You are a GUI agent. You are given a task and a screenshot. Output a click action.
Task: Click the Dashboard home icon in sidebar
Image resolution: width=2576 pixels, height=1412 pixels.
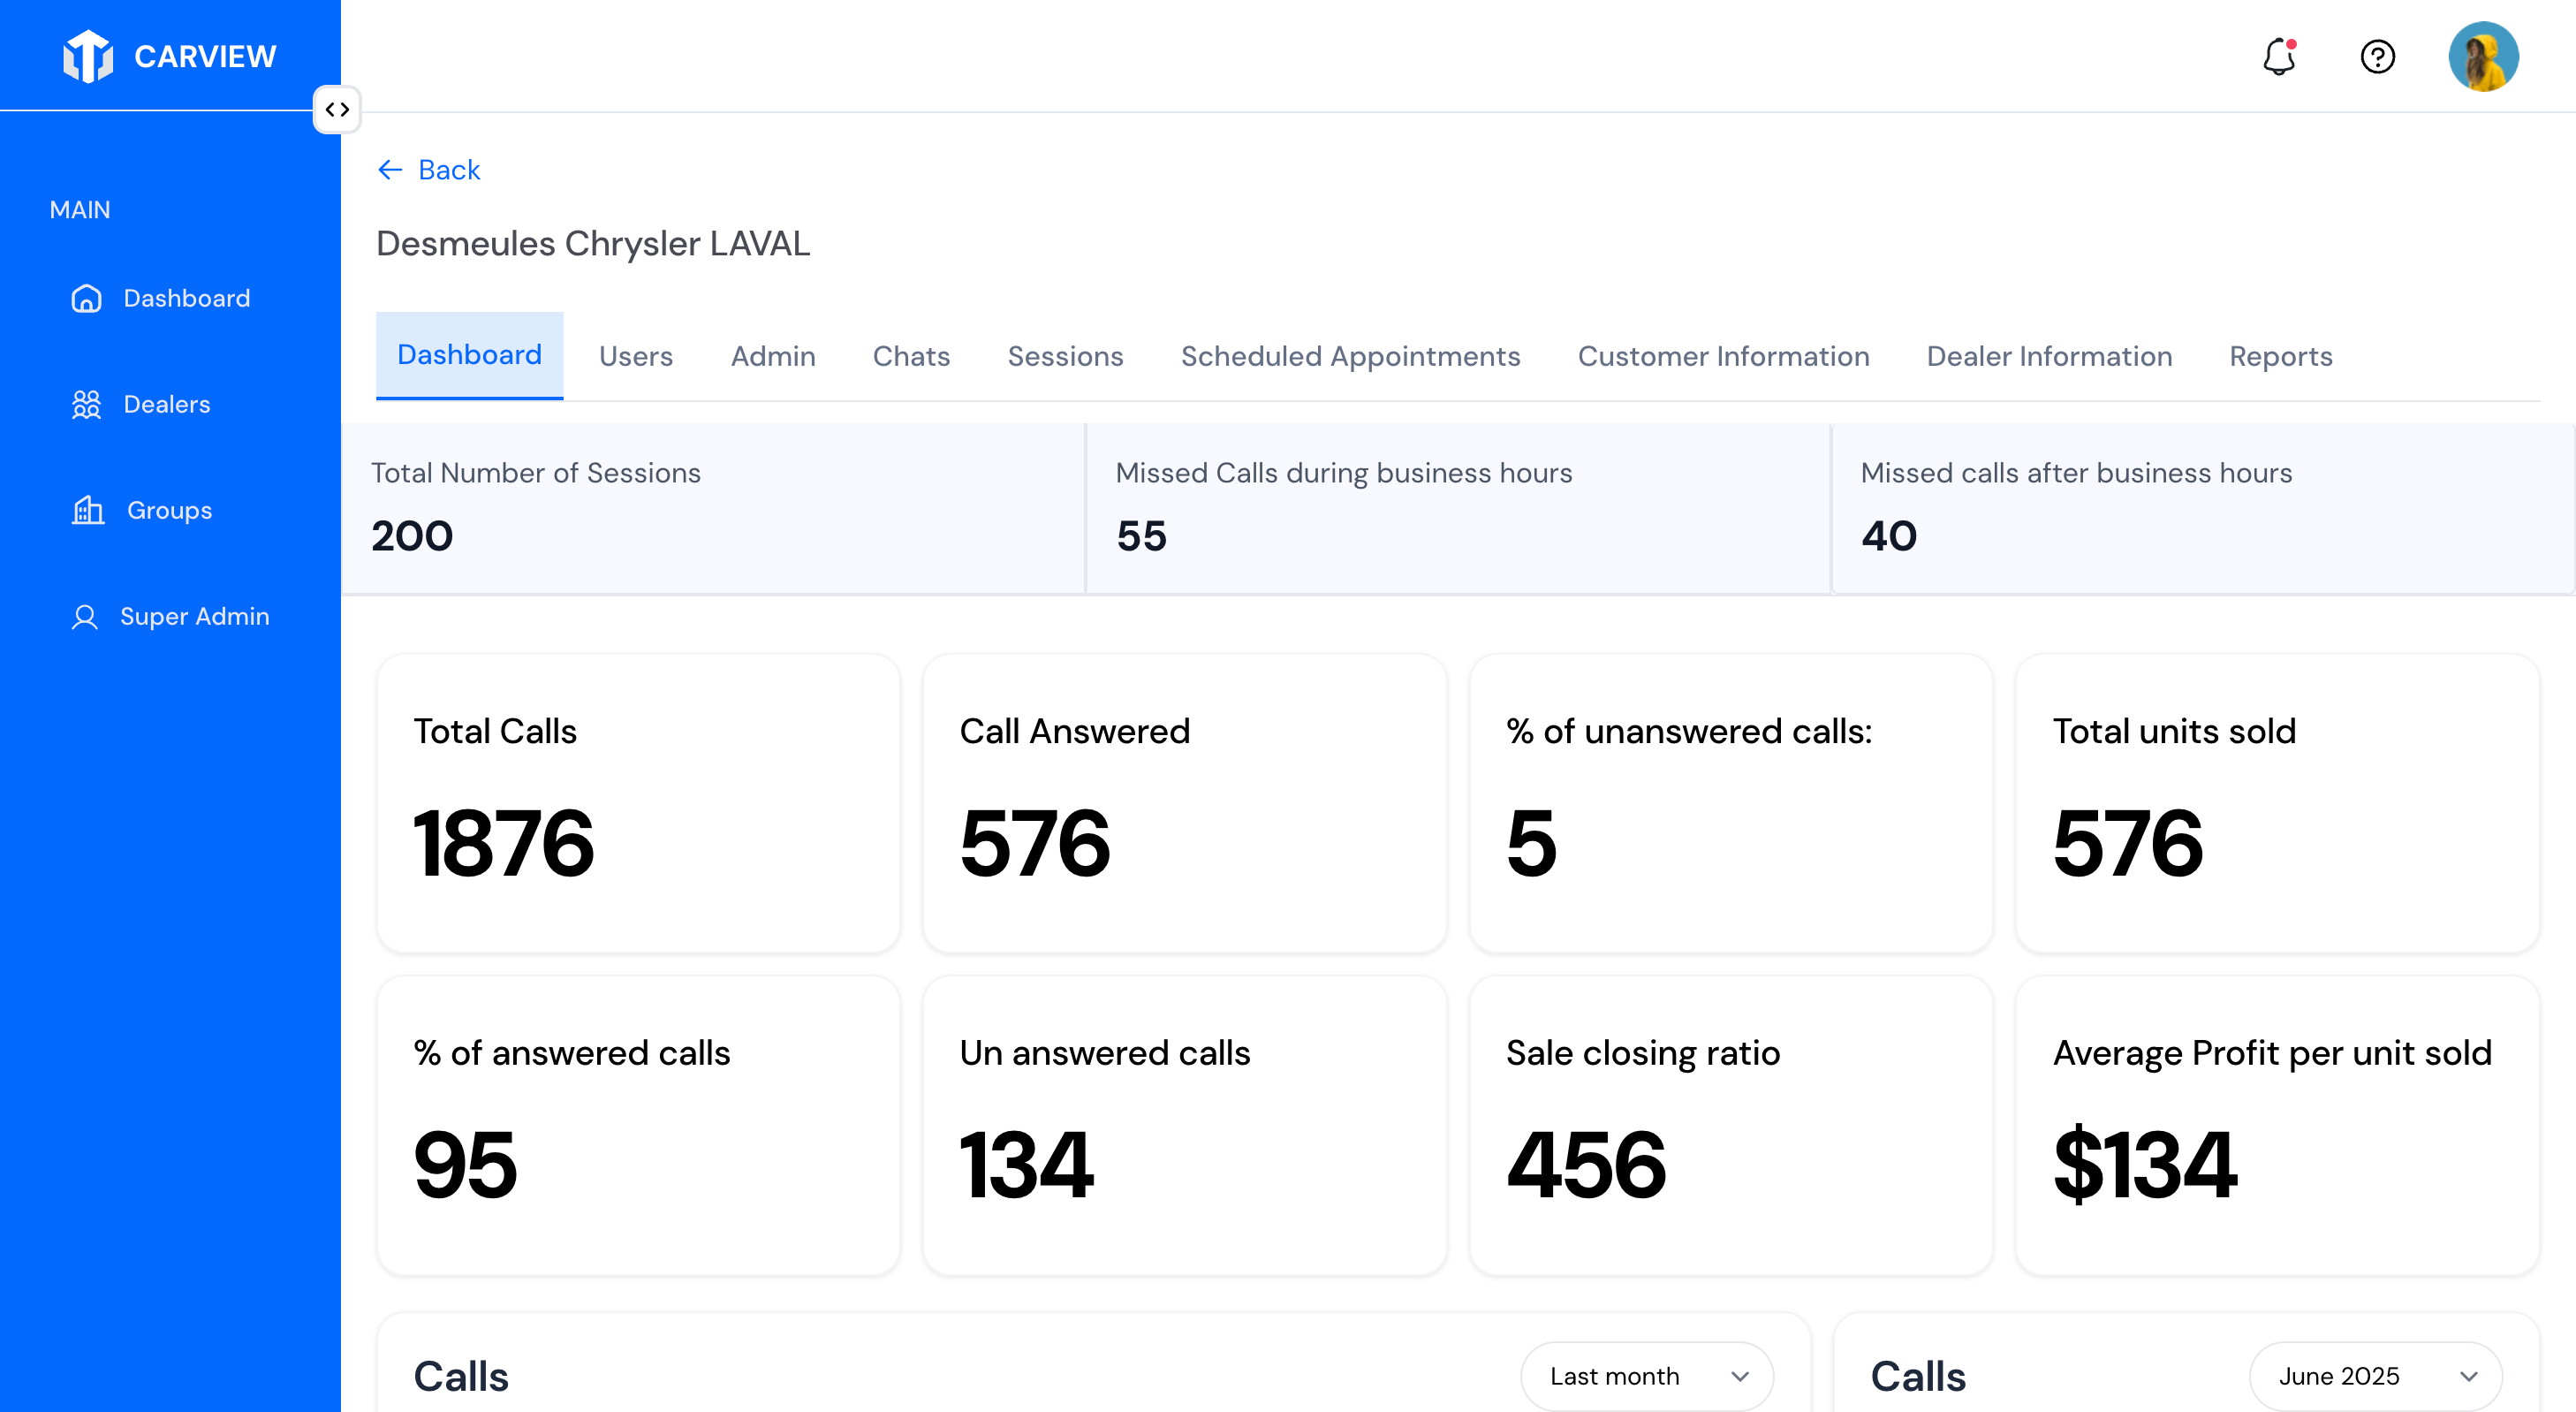click(x=87, y=299)
